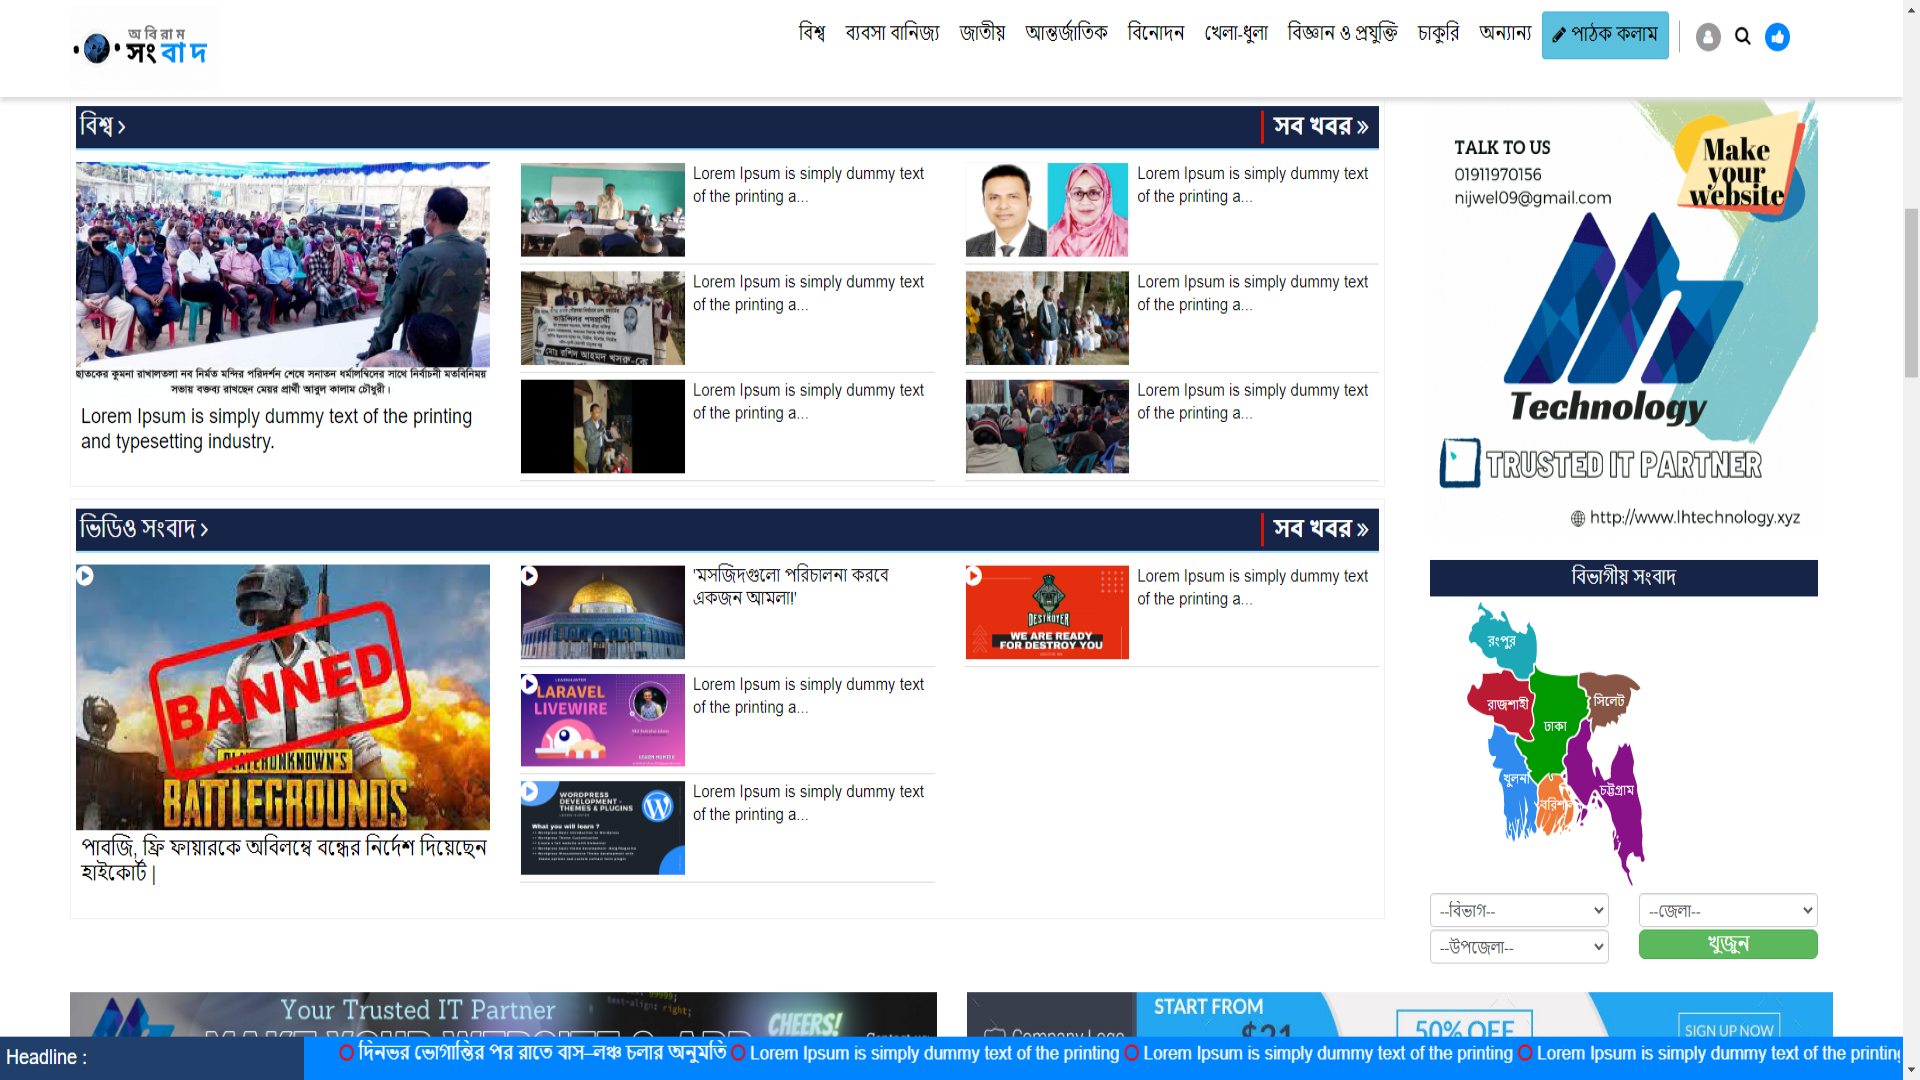
Task: Click the page vertical scrollbar thumb
Action: pyautogui.click(x=1911, y=292)
